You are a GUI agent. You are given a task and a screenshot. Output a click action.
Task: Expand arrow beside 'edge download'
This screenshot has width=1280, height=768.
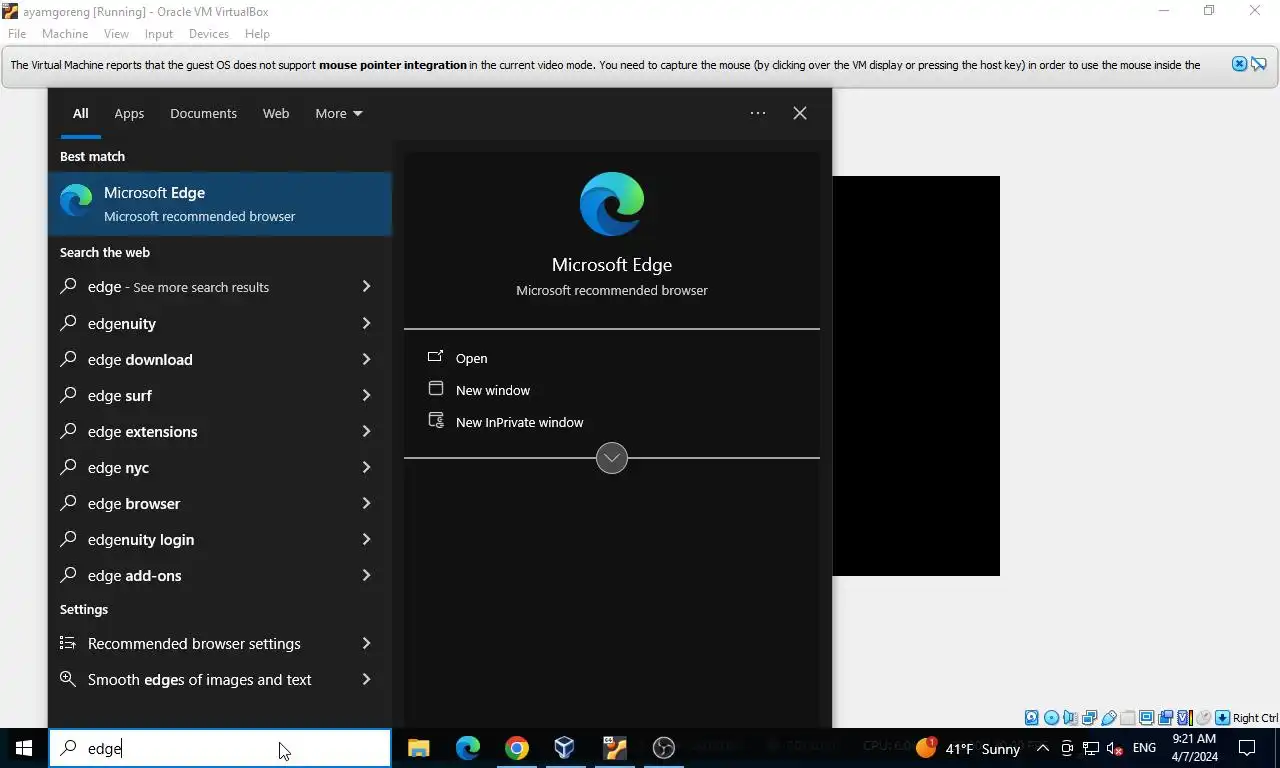366,359
